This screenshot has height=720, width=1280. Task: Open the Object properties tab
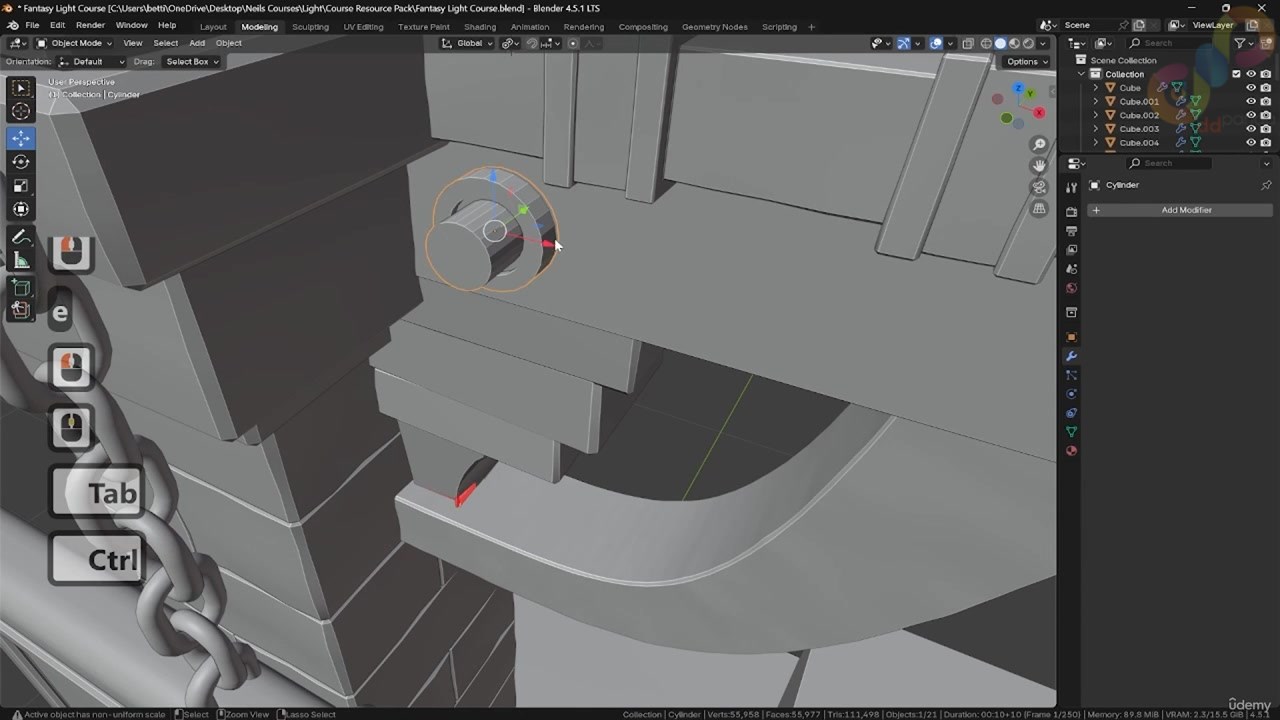(1071, 337)
